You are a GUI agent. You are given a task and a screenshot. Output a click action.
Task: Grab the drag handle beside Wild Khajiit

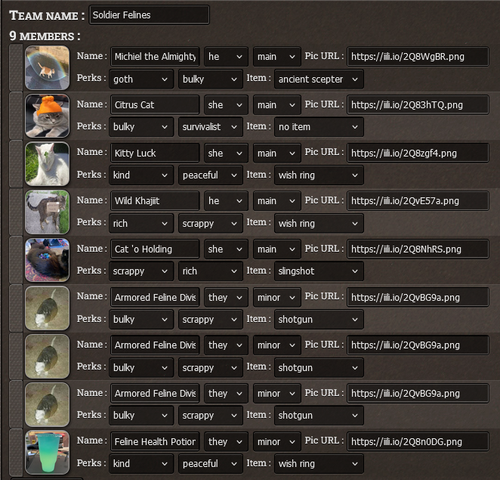16,212
